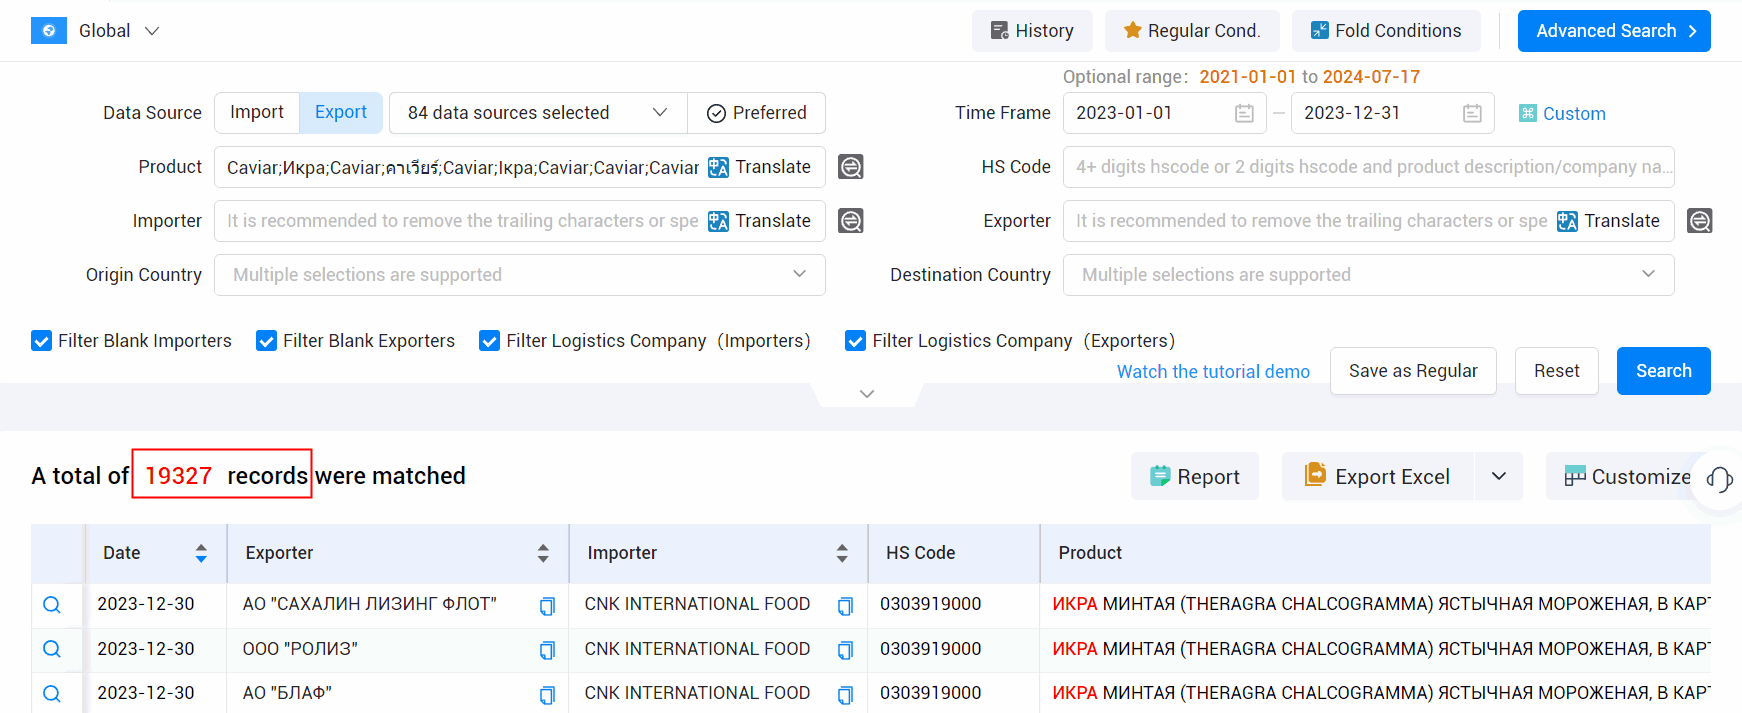Open the Watch the tutorial demo link
1742x713 pixels.
tap(1213, 372)
